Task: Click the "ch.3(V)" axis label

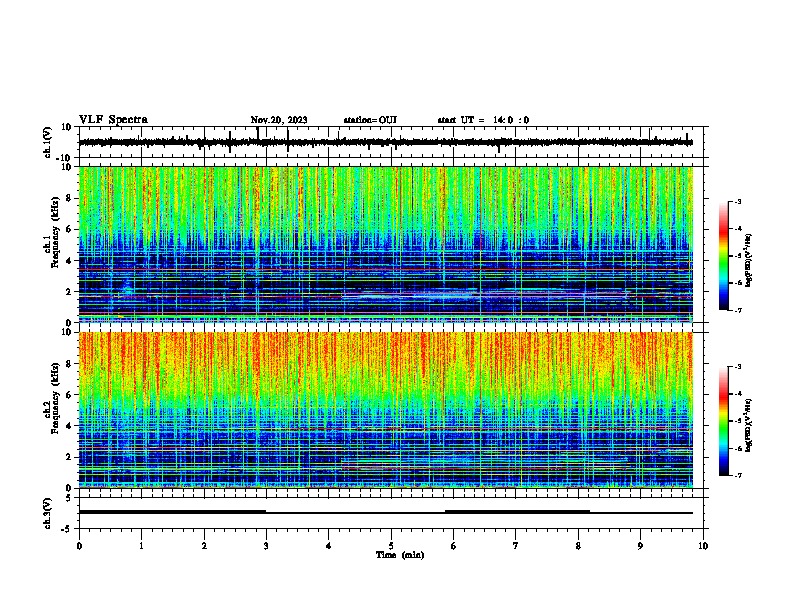Action: (48, 513)
